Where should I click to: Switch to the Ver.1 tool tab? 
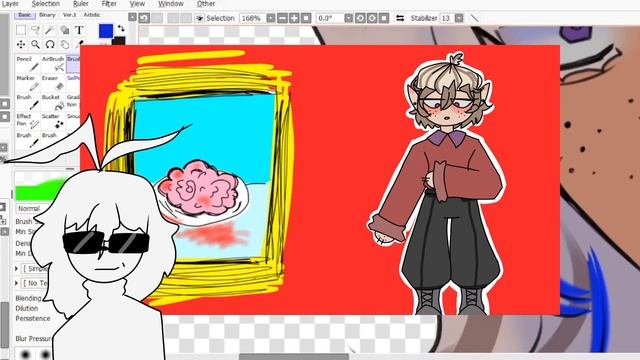(x=69, y=15)
